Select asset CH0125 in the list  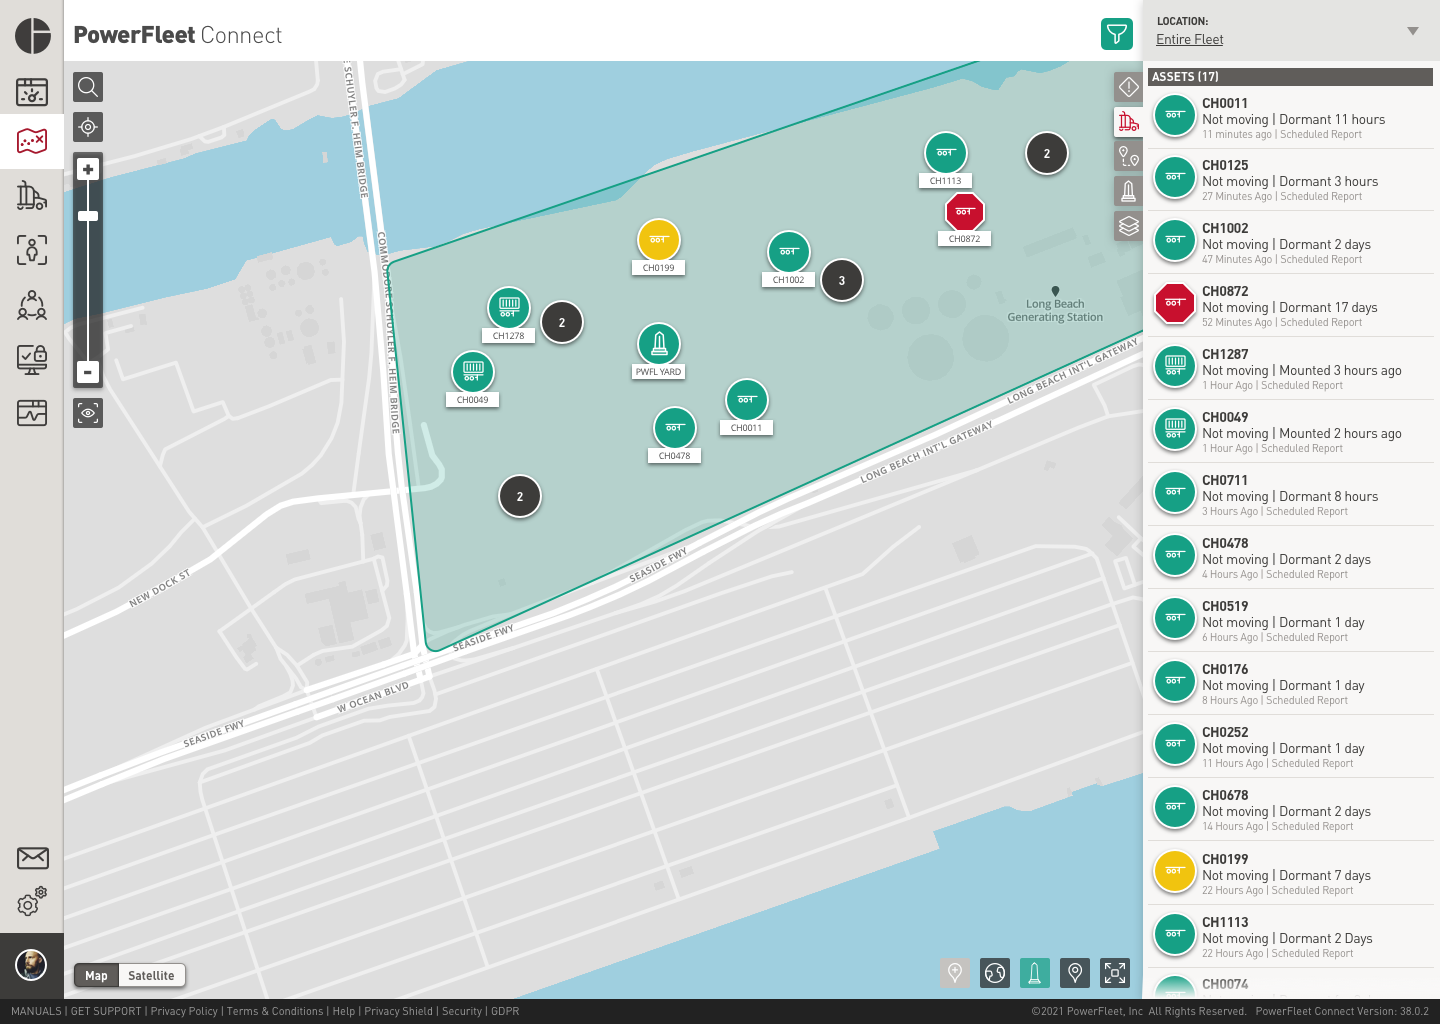click(1291, 180)
